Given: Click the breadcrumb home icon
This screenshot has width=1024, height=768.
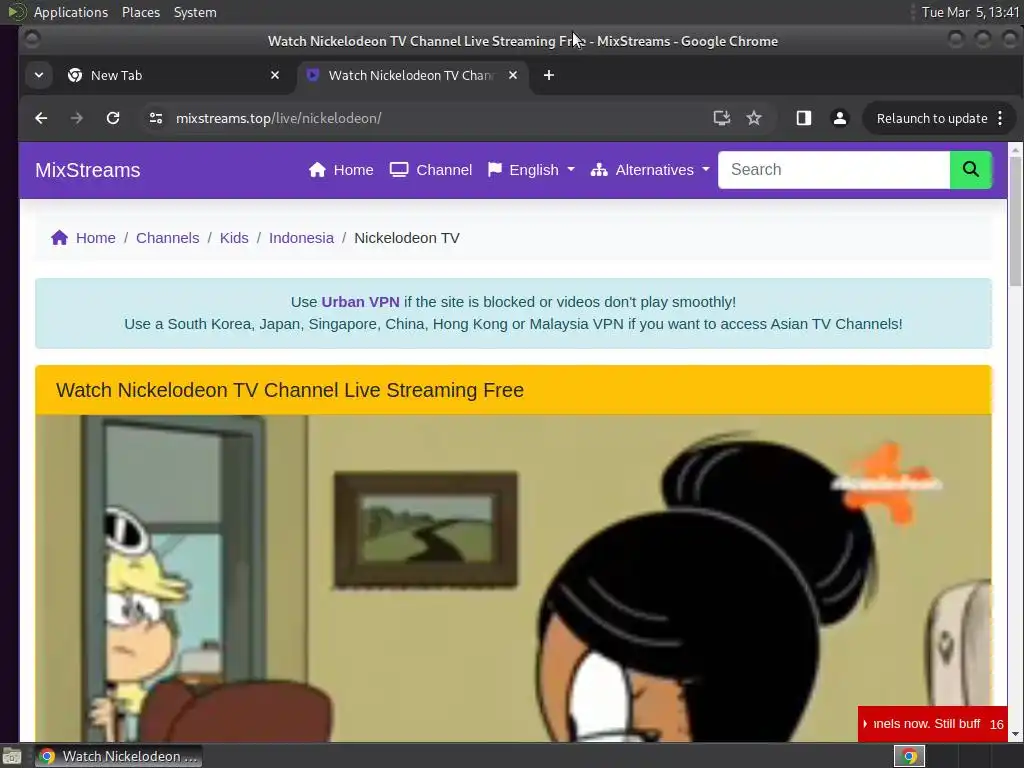Looking at the screenshot, I should 59,238.
